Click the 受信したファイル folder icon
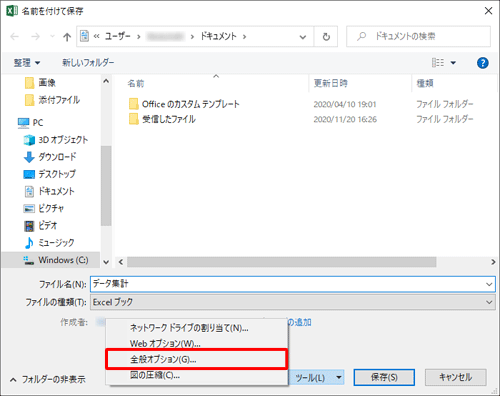The image size is (500, 396). click(134, 119)
